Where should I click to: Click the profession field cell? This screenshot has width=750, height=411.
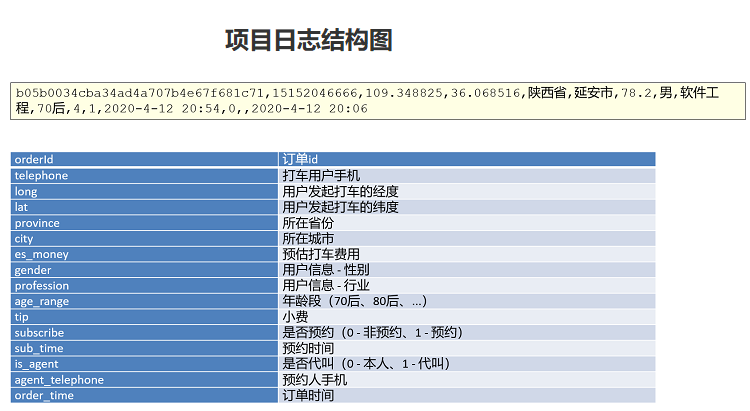pyautogui.click(x=144, y=285)
